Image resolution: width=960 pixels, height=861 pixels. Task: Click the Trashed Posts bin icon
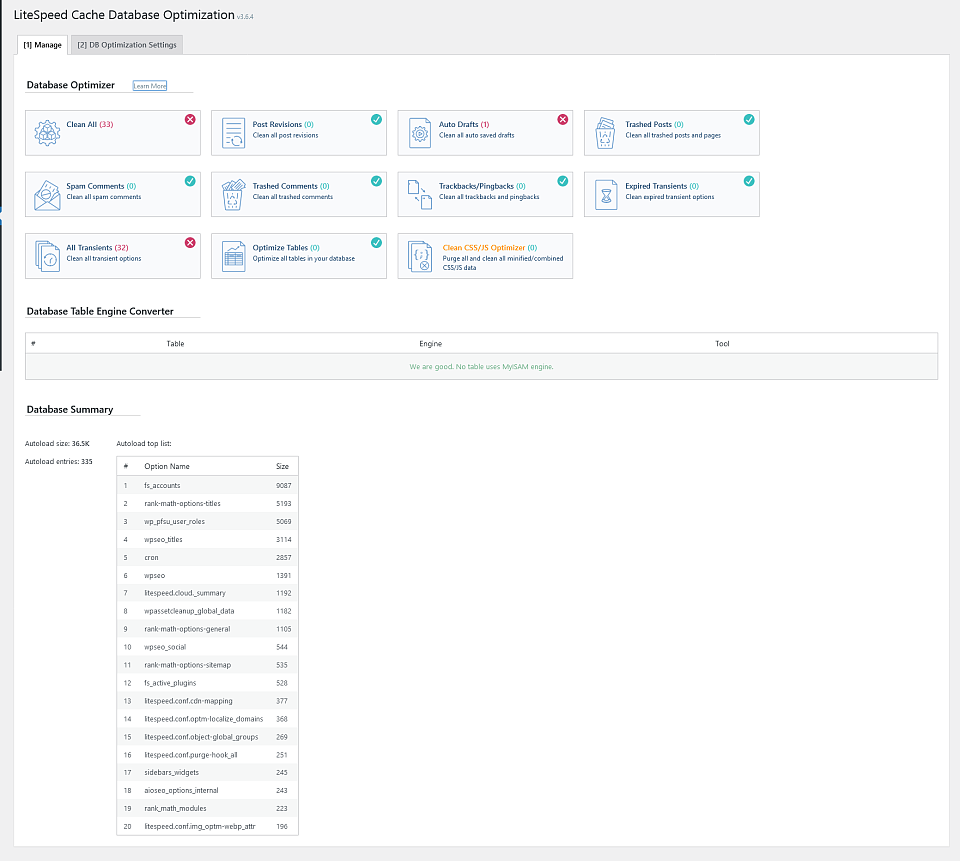click(605, 133)
